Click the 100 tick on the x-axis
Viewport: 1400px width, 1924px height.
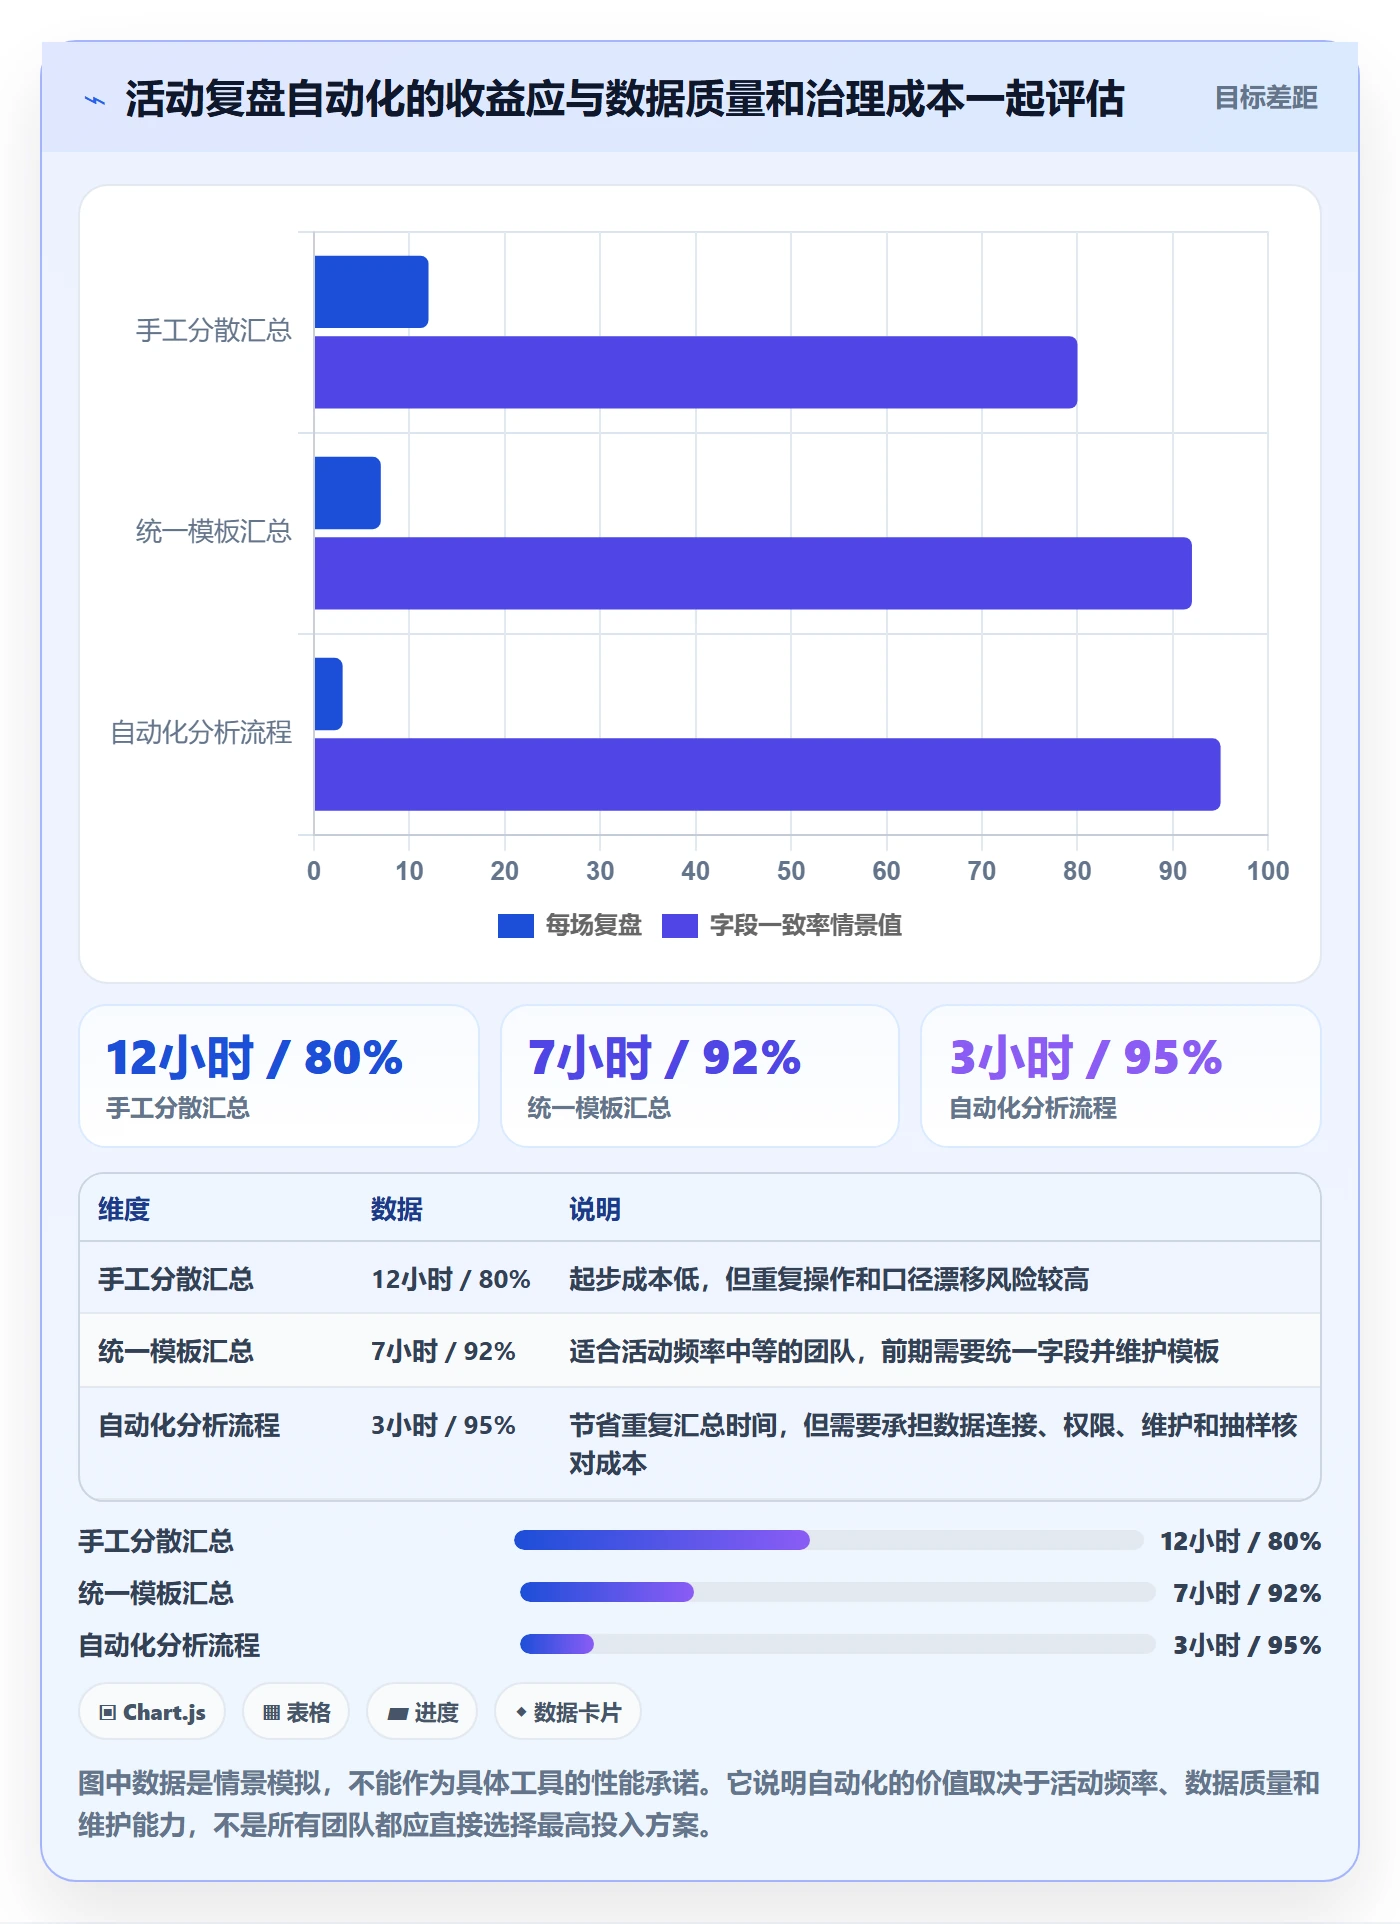point(1268,871)
